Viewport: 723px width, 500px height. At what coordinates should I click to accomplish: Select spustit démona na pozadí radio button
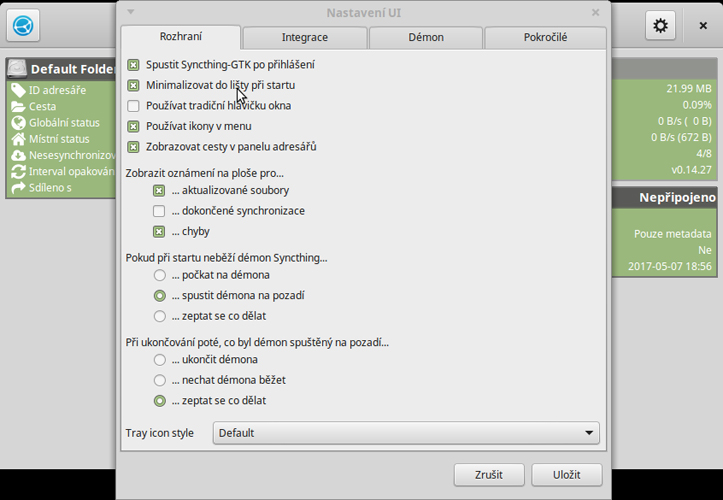[160, 296]
